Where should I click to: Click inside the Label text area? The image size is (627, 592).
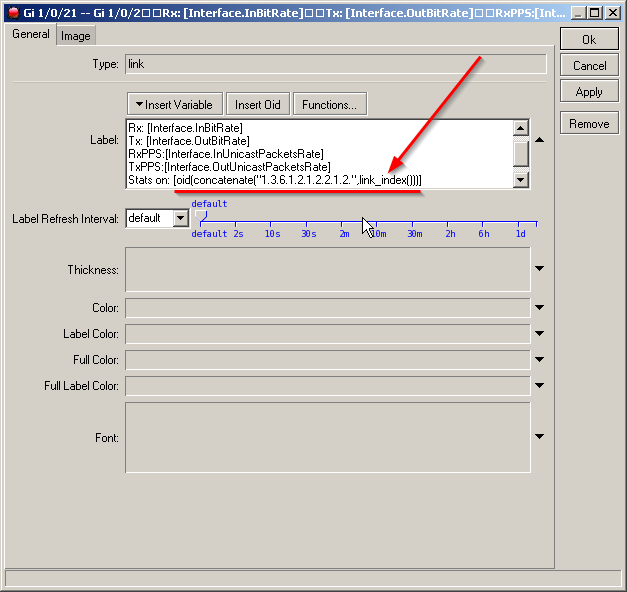pyautogui.click(x=319, y=154)
